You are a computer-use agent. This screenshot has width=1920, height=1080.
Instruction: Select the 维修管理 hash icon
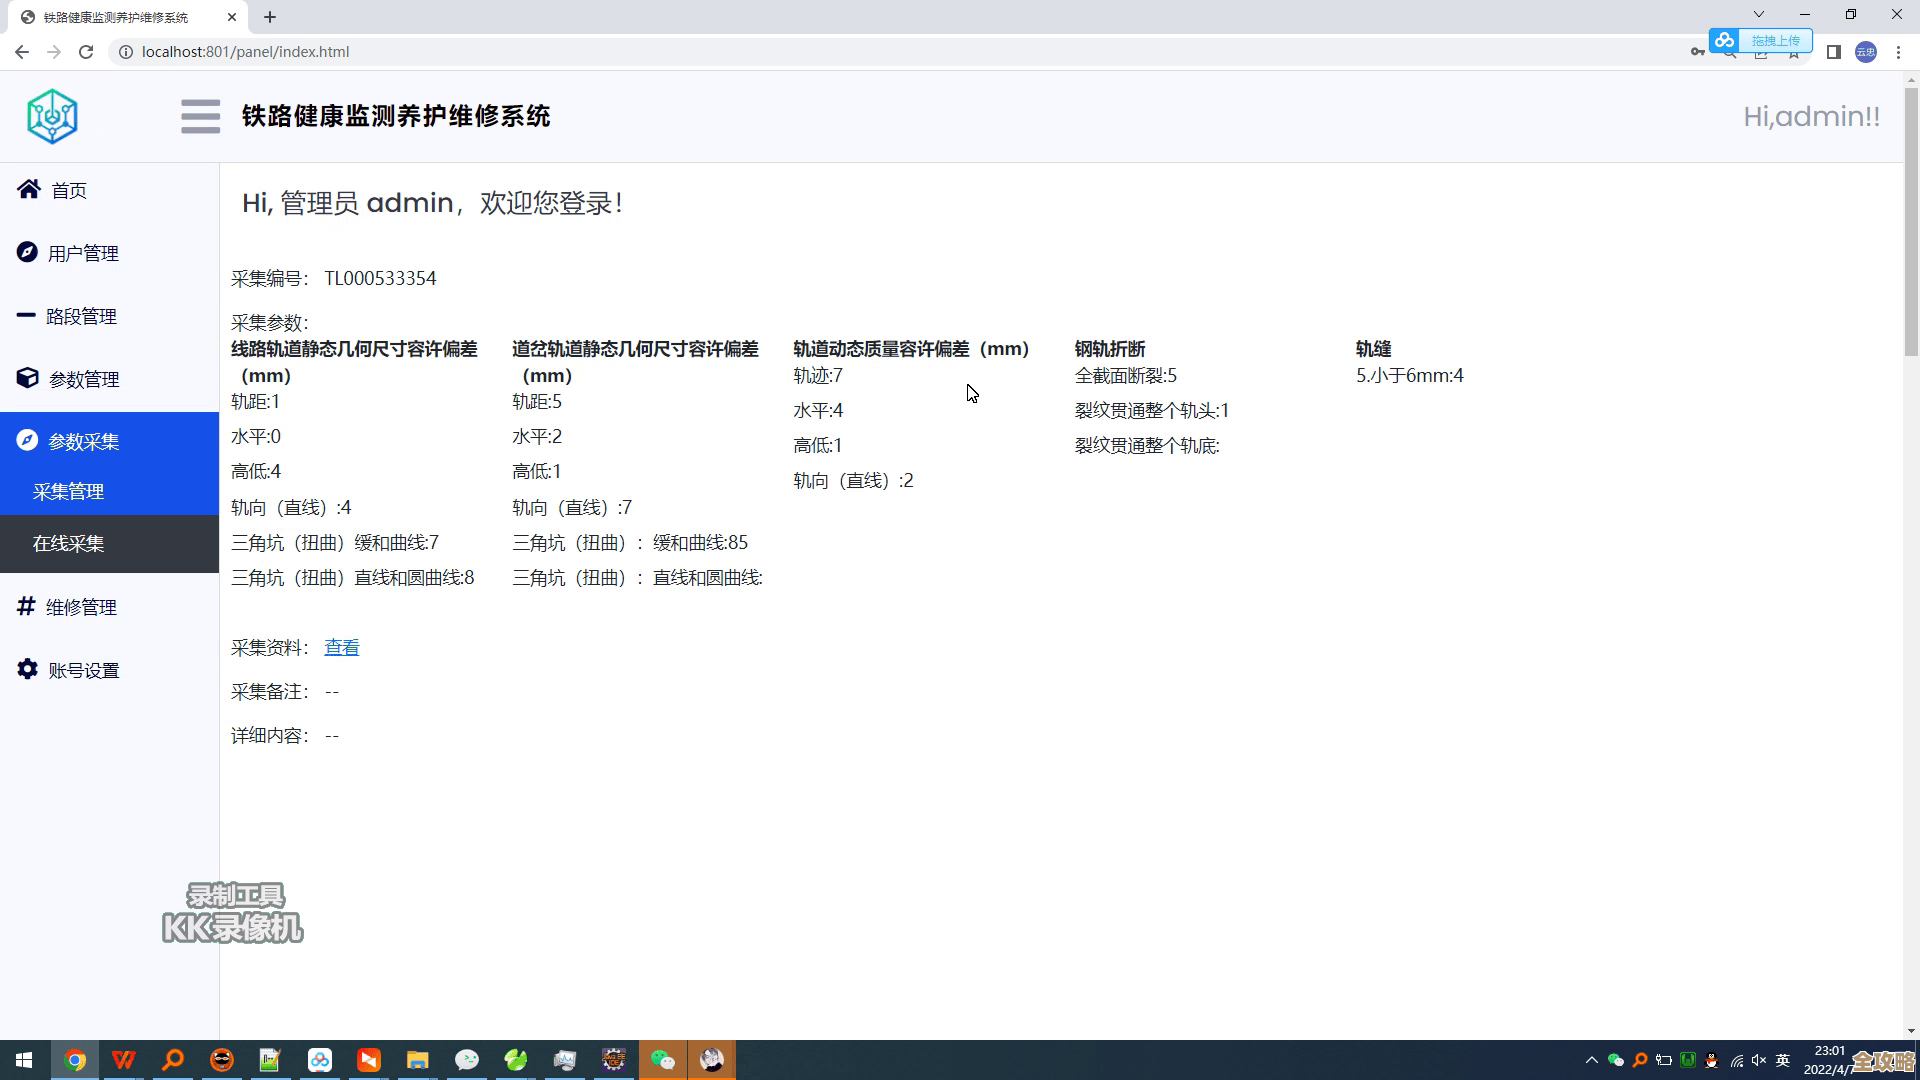(27, 607)
